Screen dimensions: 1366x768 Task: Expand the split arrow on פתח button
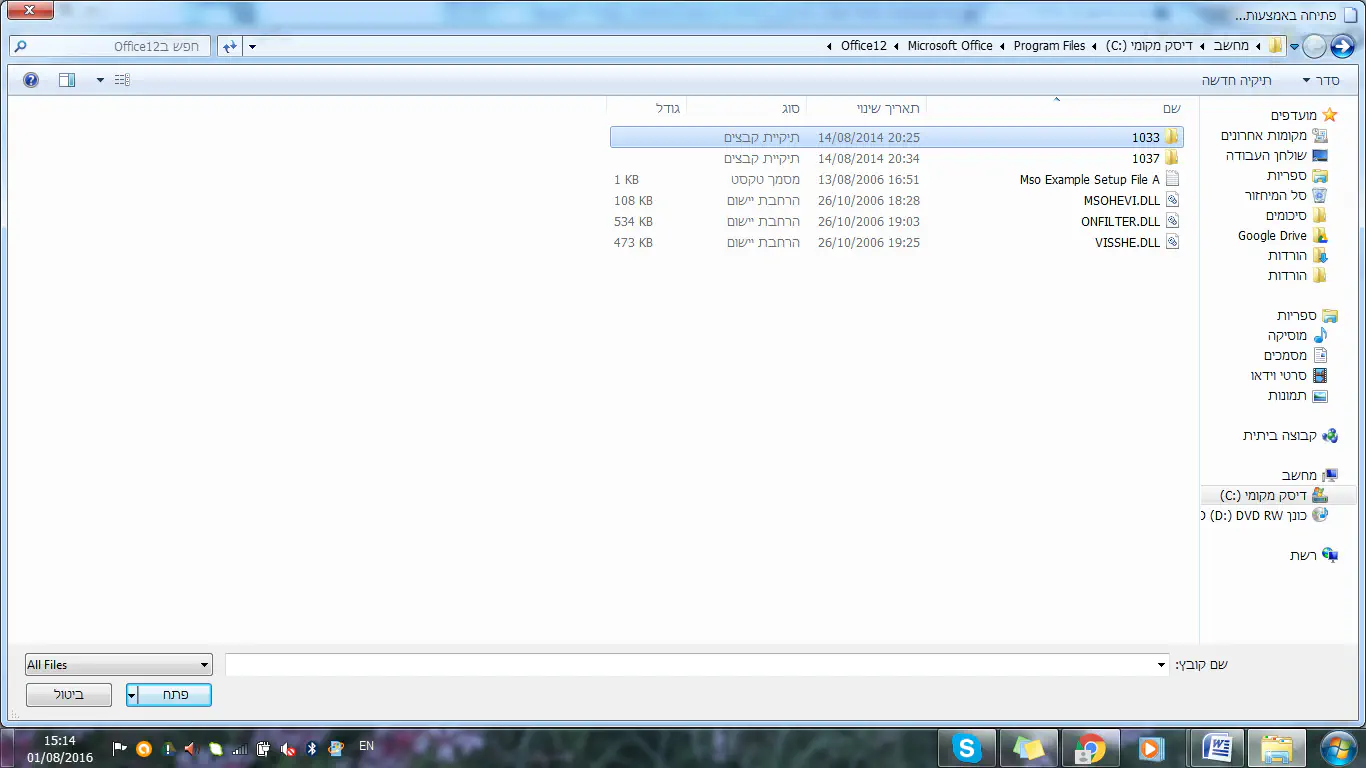point(132,695)
